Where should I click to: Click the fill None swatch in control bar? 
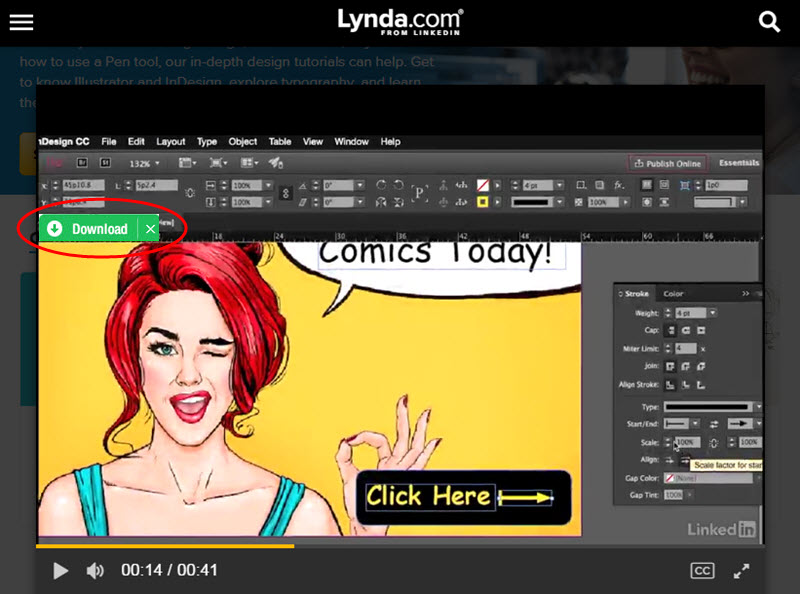[x=483, y=185]
